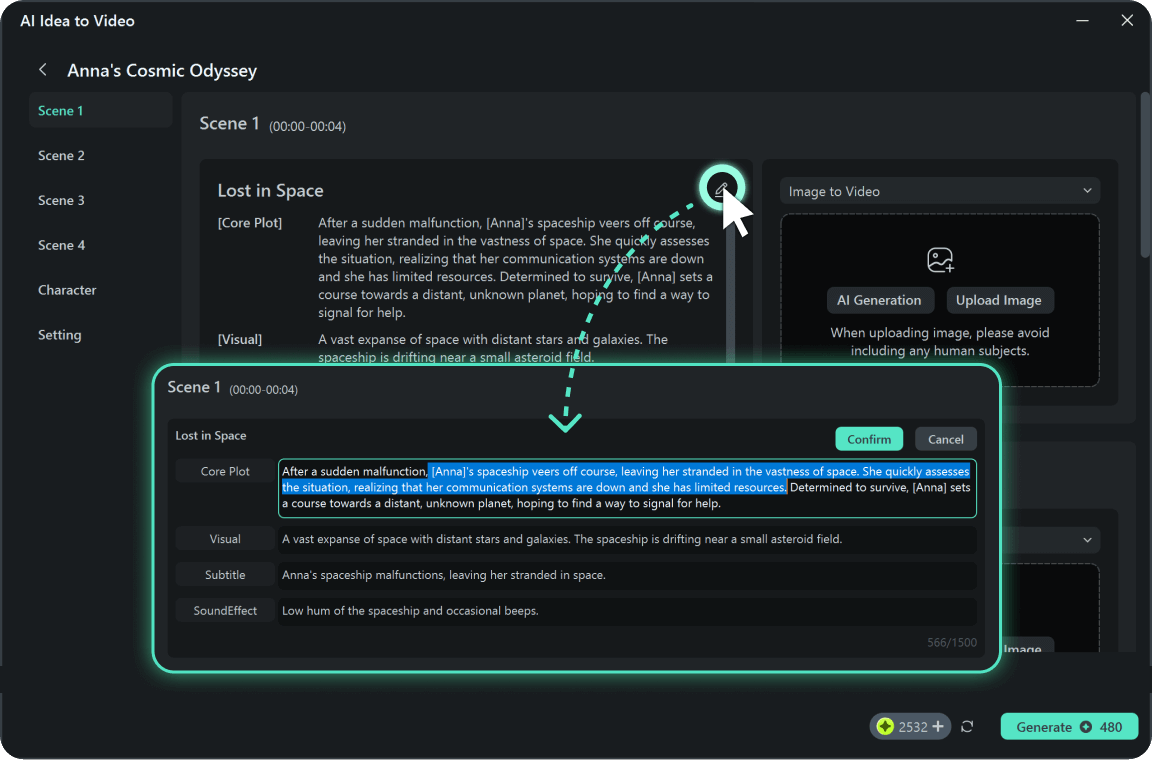Select the Scene 4 tab

[x=61, y=245]
